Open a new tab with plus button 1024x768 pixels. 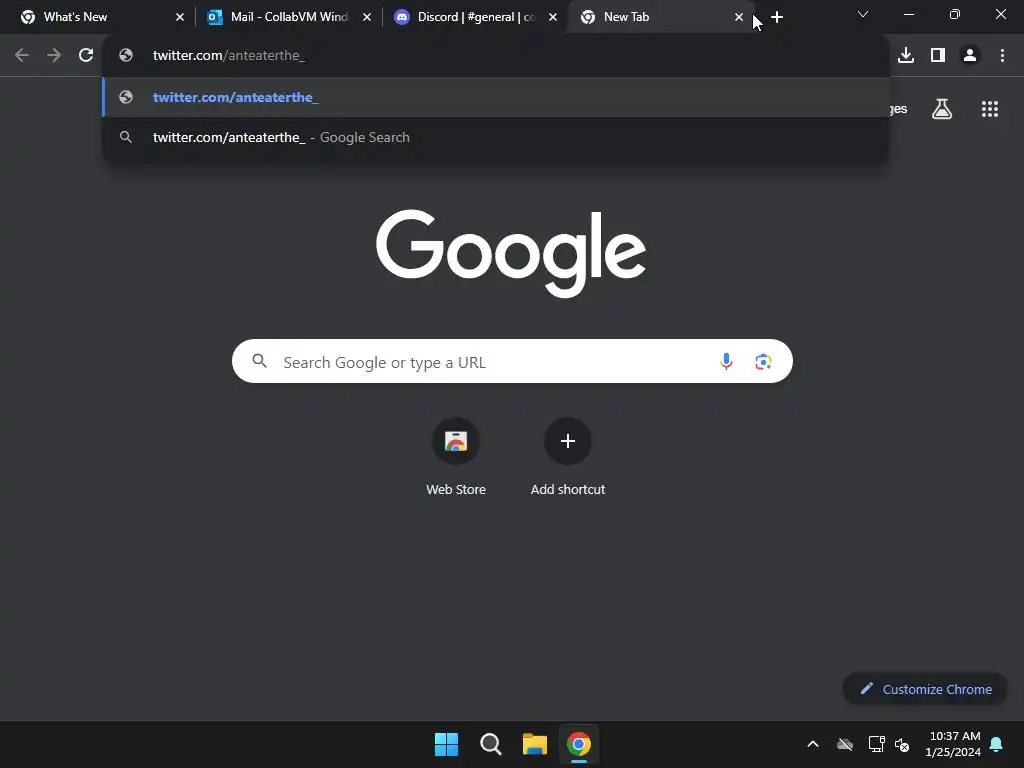point(777,18)
